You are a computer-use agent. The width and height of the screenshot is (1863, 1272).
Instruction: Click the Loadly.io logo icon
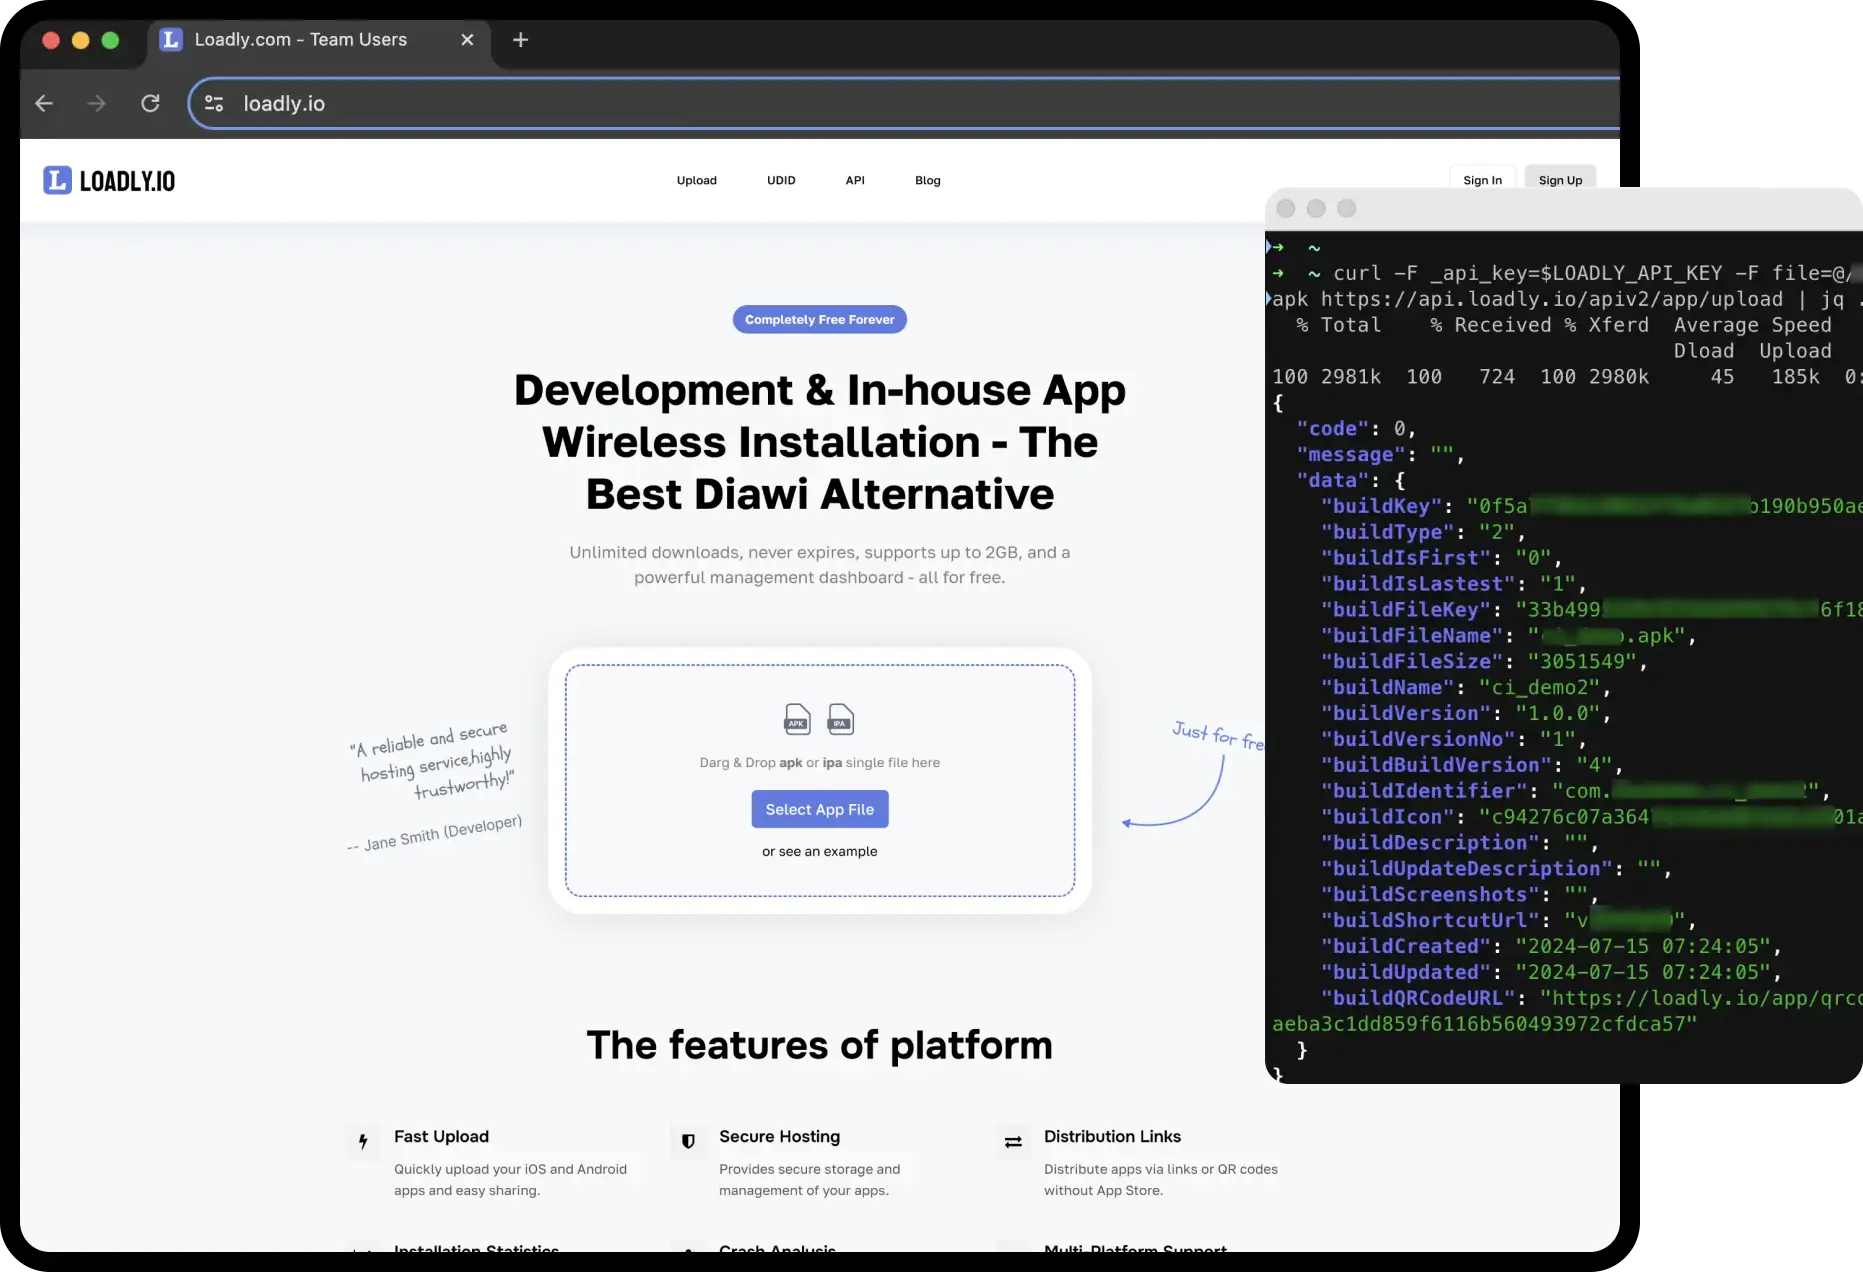58,180
